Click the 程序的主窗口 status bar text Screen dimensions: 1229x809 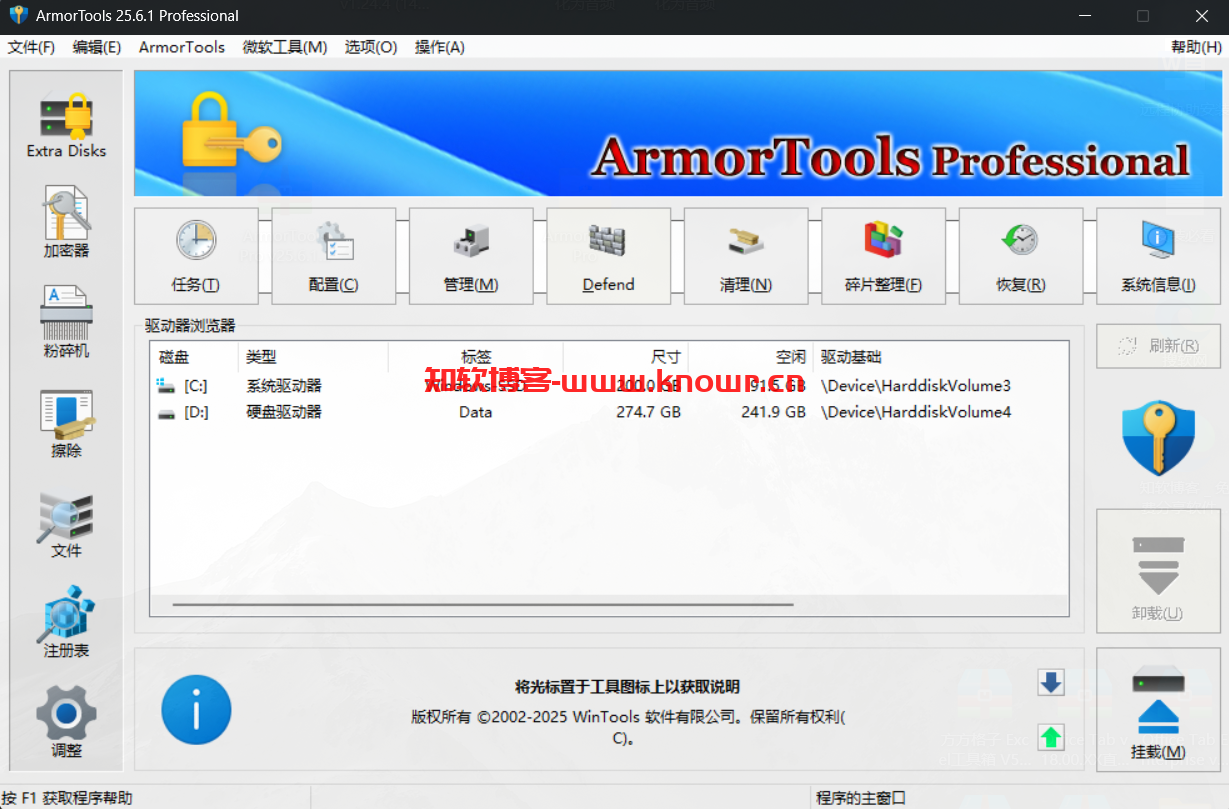pos(861,798)
